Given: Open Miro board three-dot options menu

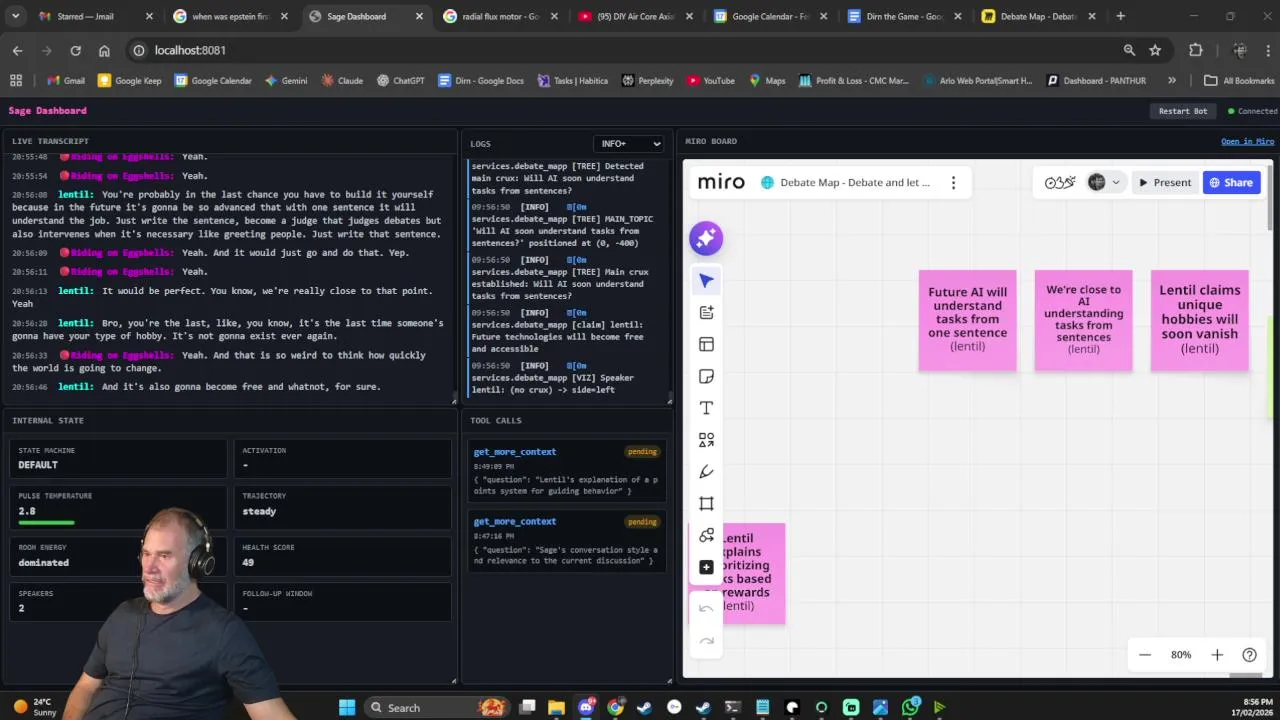Looking at the screenshot, I should click(x=953, y=182).
